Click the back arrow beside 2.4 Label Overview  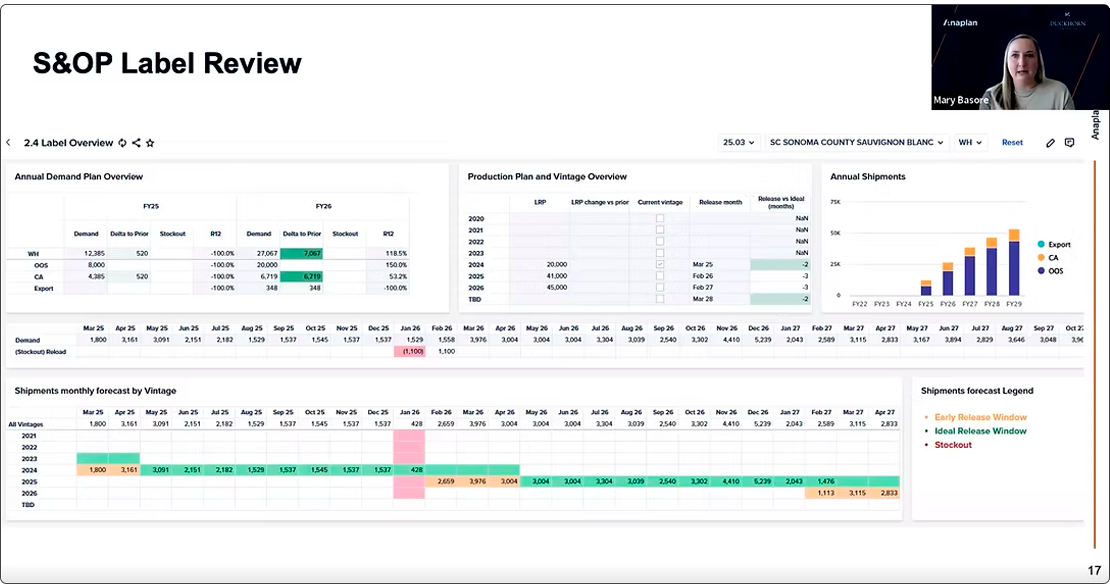[x=9, y=143]
